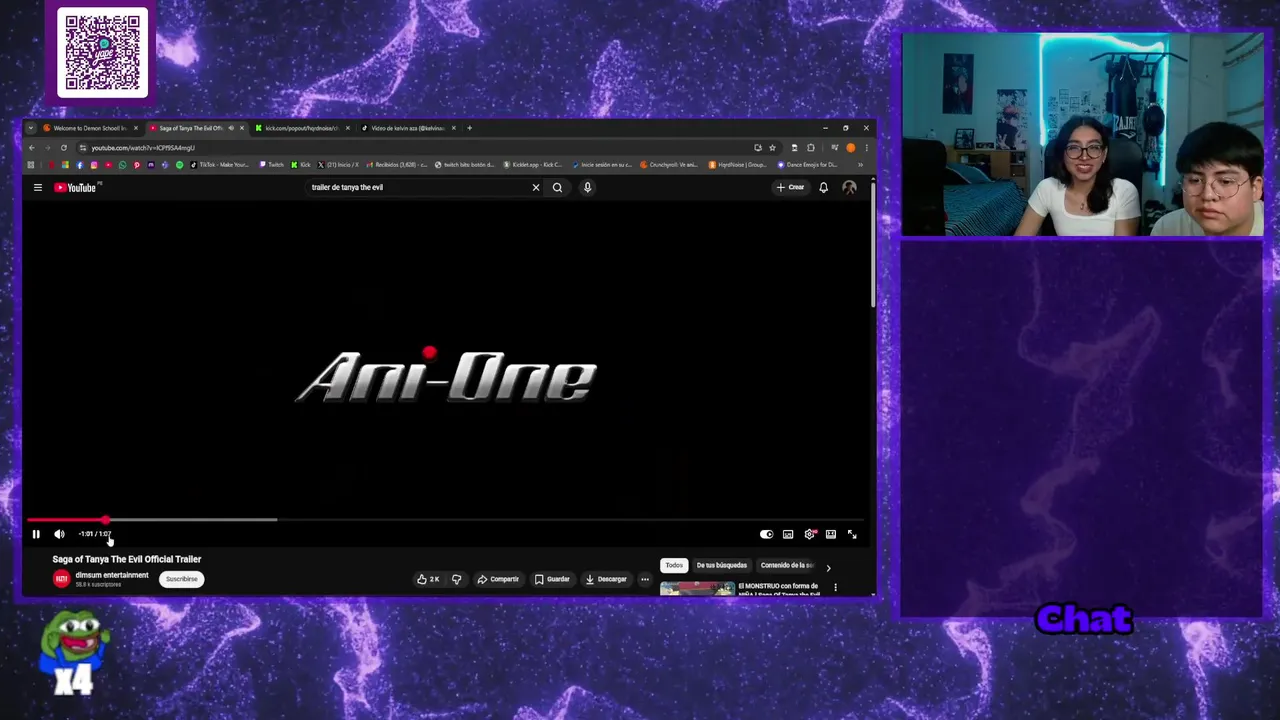
Task: Select the De tus búsquedas chip
Action: (721, 565)
